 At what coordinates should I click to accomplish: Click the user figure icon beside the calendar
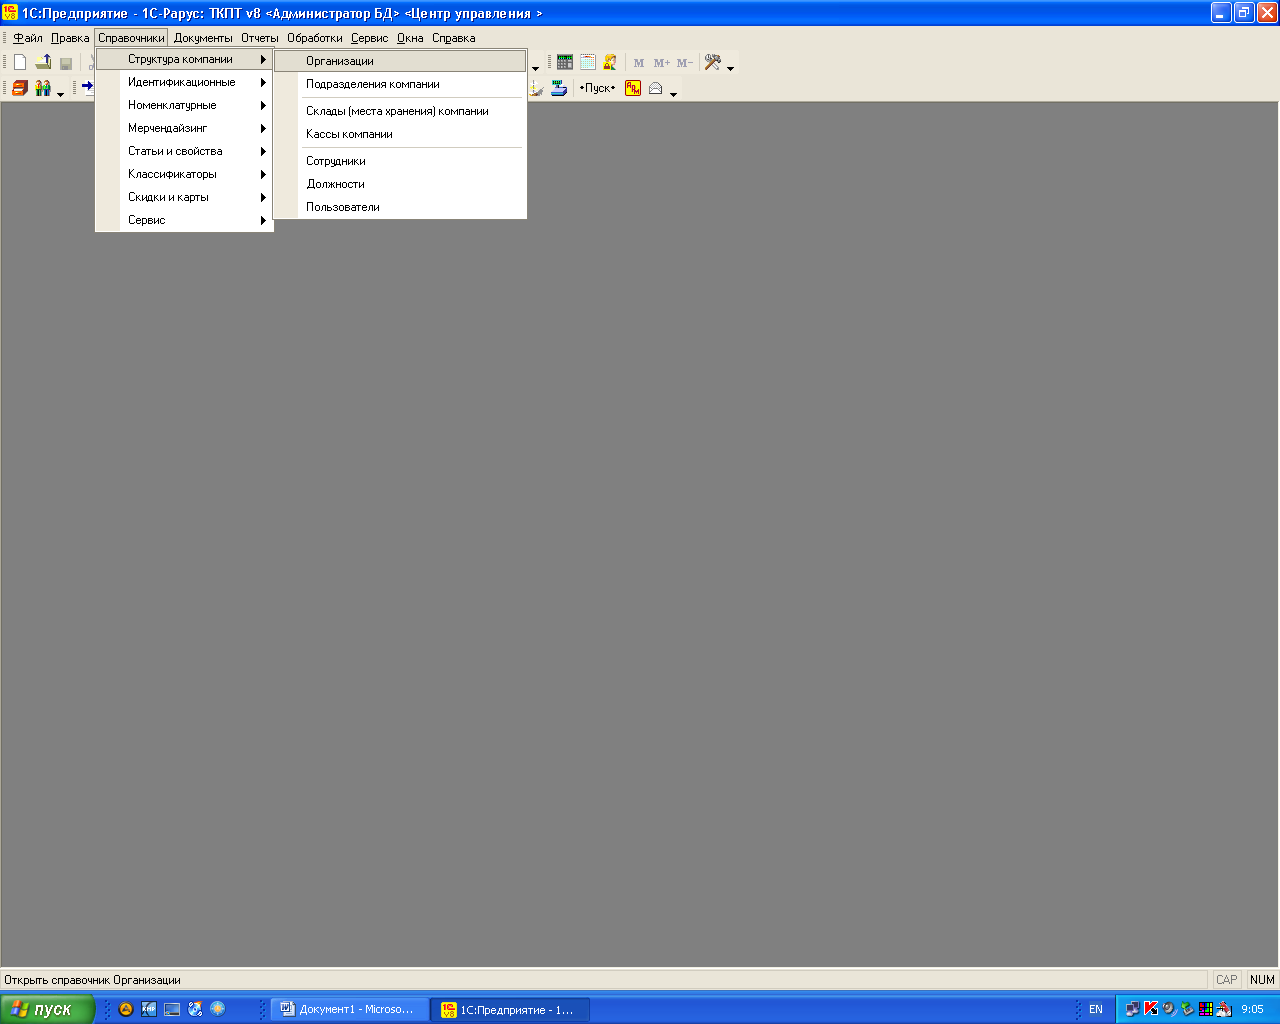610,62
